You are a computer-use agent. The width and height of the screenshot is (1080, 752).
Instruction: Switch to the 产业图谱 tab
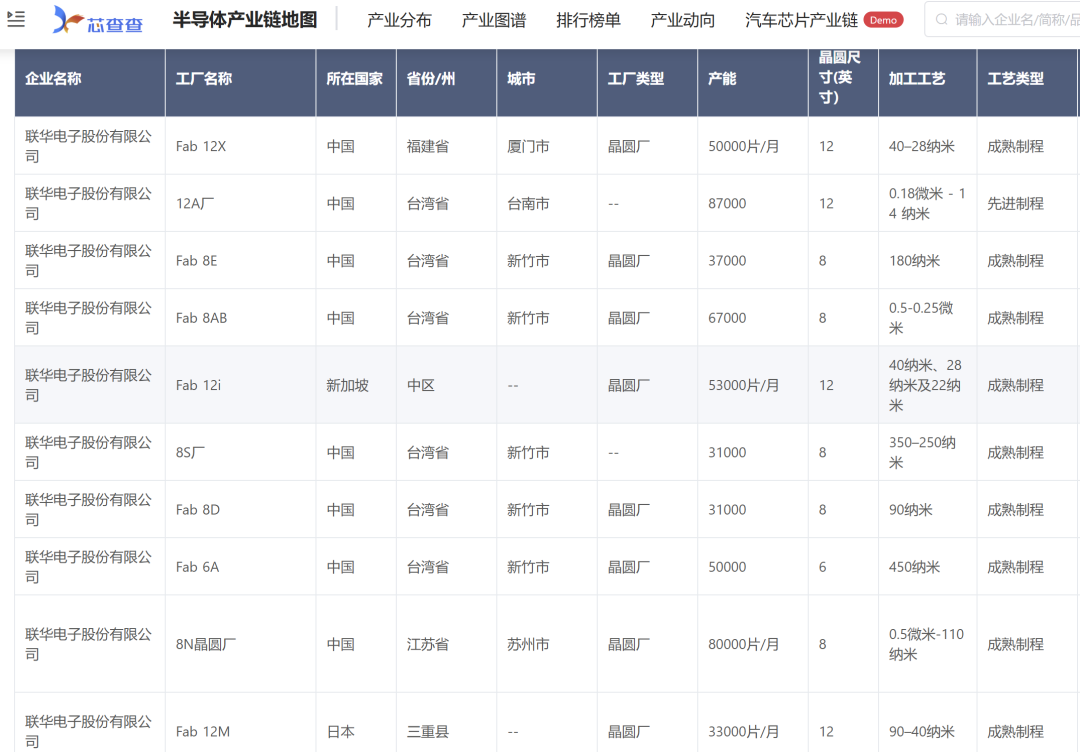tap(493, 20)
